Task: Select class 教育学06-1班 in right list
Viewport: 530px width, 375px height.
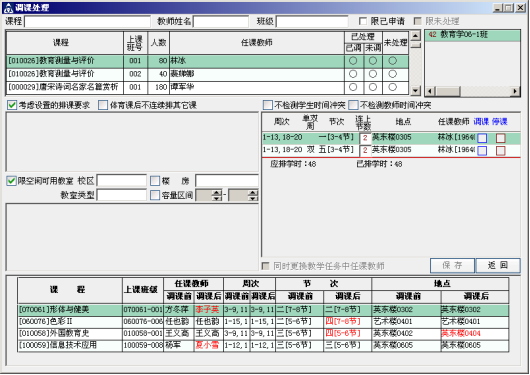Action: coord(472,35)
